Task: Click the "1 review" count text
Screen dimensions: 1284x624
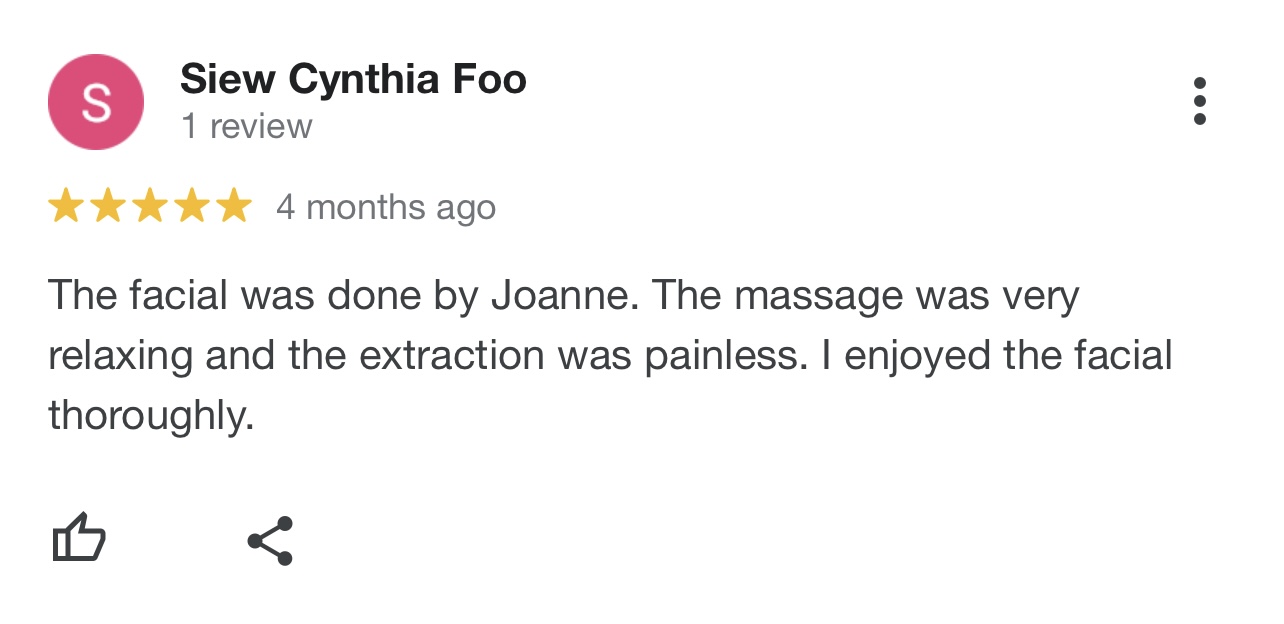Action: 246,127
